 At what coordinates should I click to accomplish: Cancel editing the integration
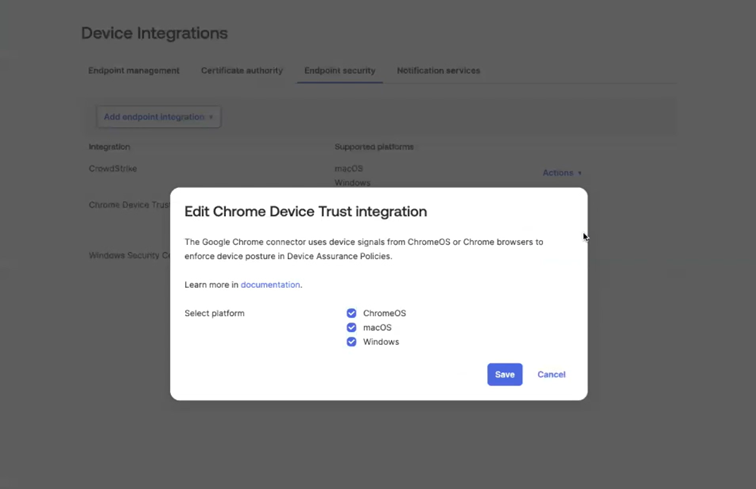pos(551,374)
